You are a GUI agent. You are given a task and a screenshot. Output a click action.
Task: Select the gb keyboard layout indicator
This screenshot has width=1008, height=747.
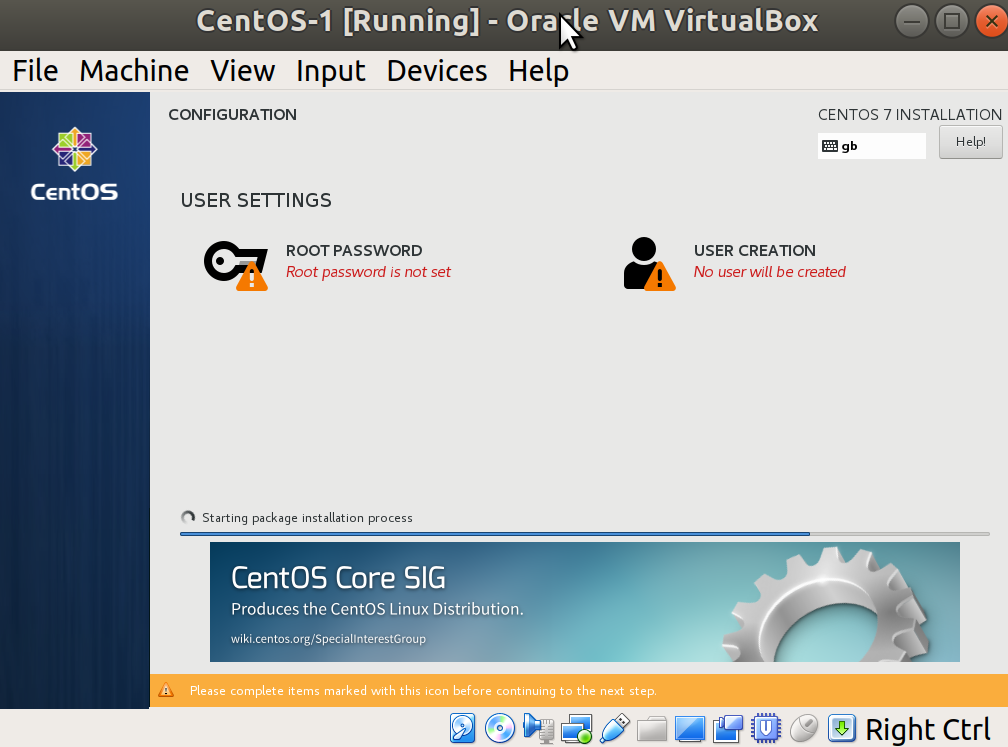pyautogui.click(x=871, y=146)
